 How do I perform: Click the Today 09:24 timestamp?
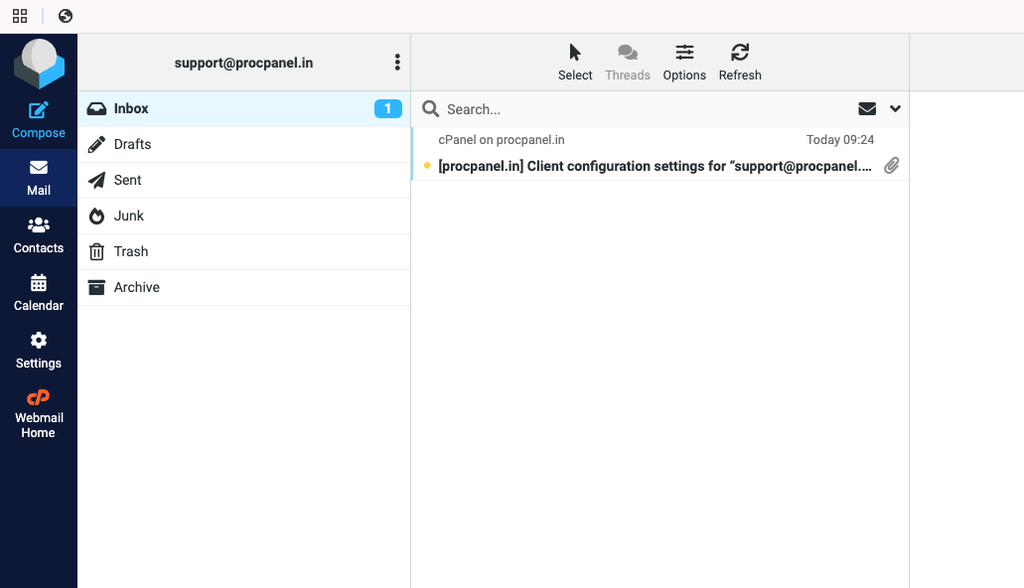point(840,140)
